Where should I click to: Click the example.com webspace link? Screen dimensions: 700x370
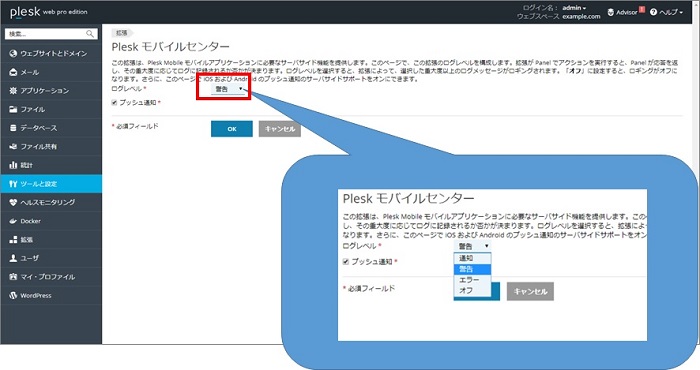581,17
